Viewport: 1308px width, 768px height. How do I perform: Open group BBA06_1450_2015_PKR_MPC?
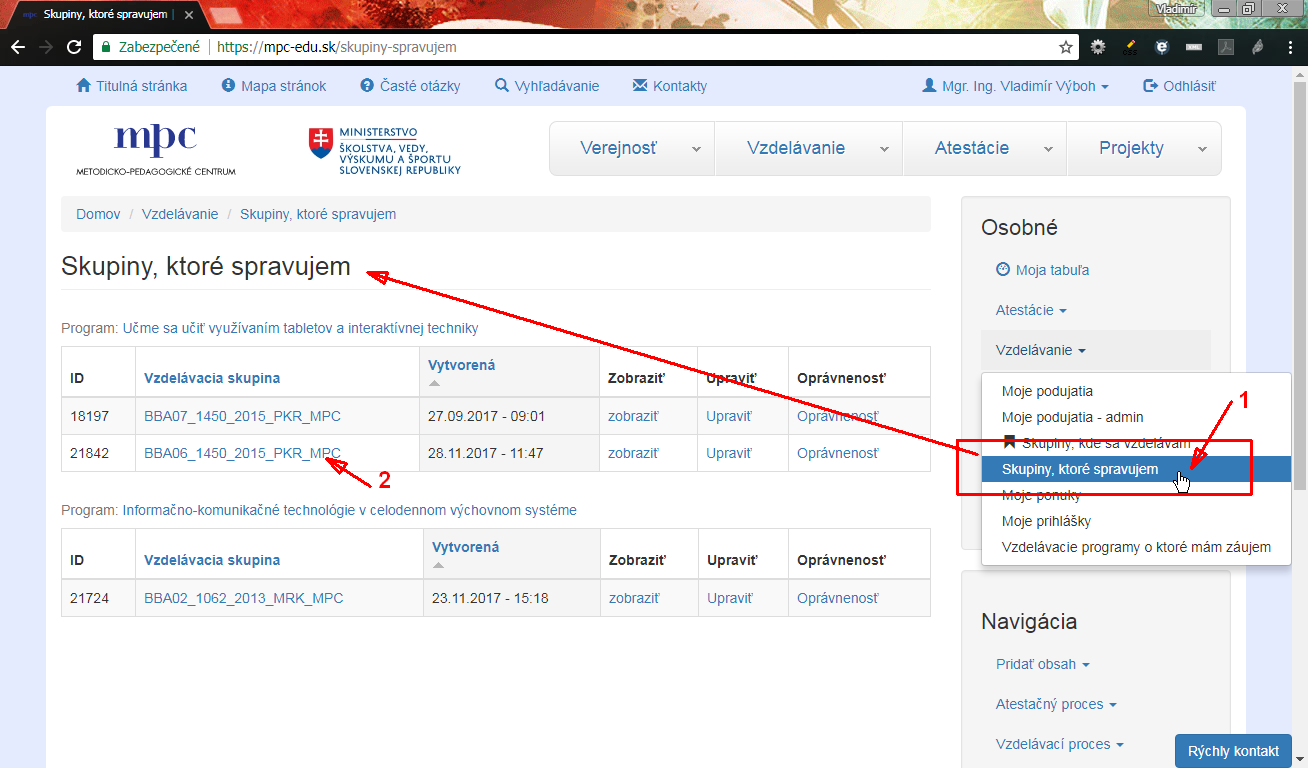(x=242, y=453)
